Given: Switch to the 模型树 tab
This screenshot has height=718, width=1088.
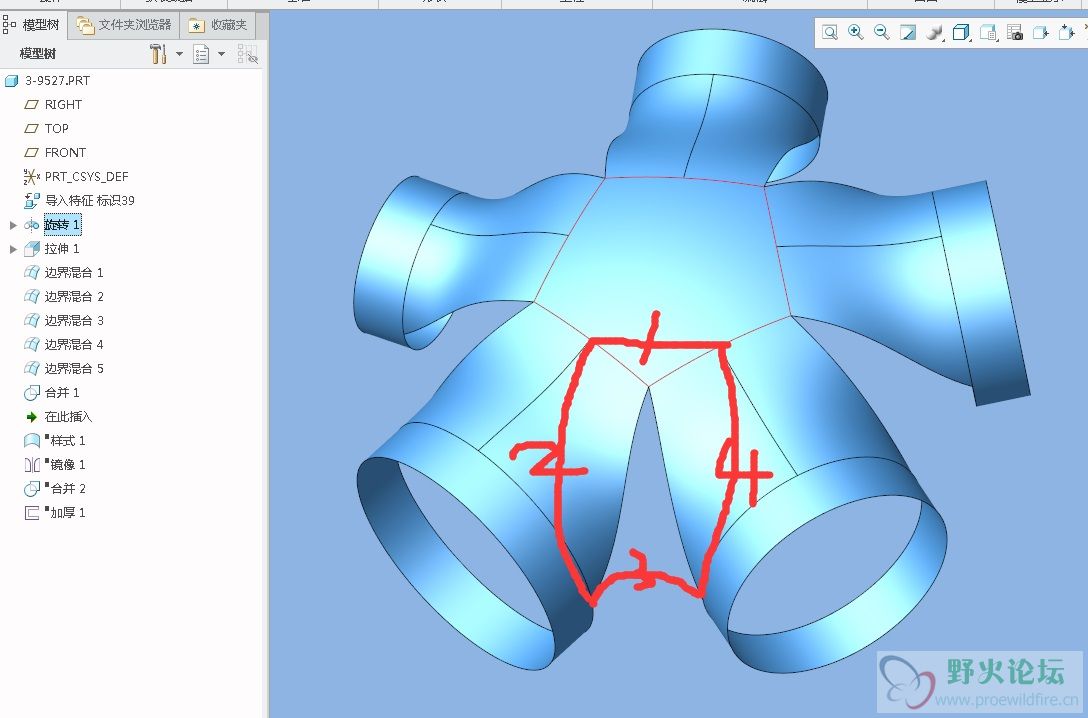Looking at the screenshot, I should 33,25.
